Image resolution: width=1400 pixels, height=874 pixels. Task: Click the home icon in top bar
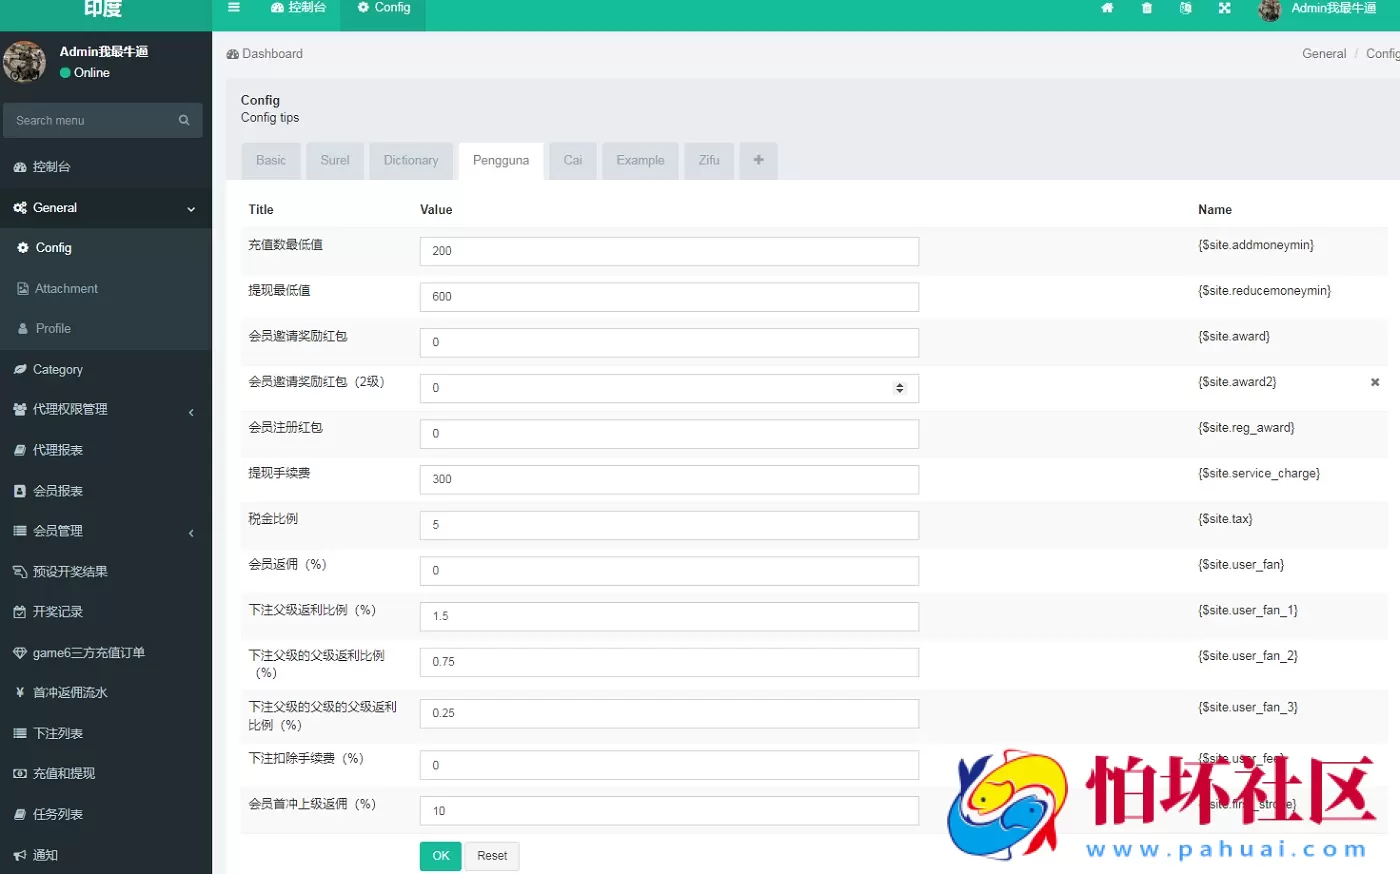point(1107,8)
